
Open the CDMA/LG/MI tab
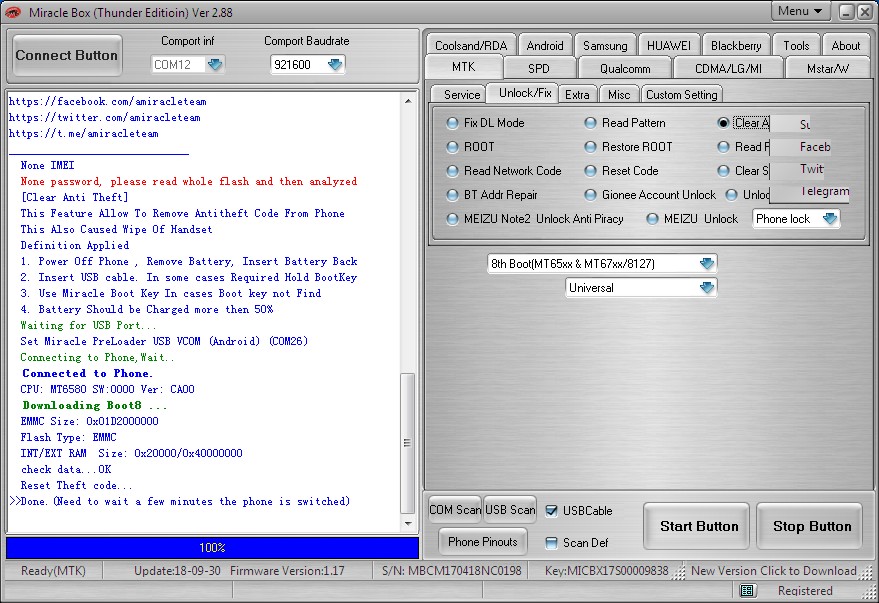click(728, 68)
